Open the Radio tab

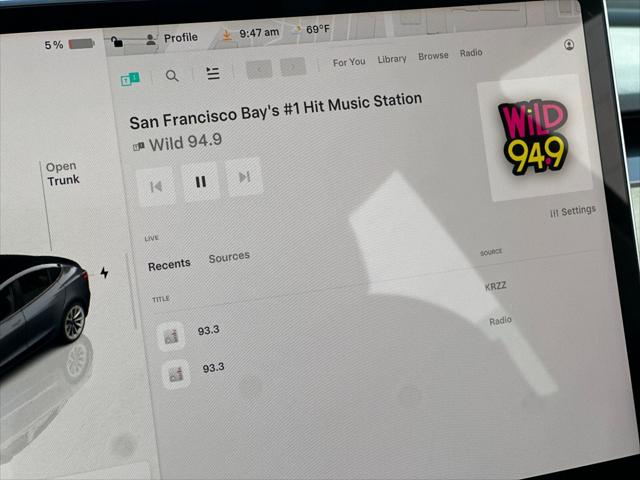[471, 53]
